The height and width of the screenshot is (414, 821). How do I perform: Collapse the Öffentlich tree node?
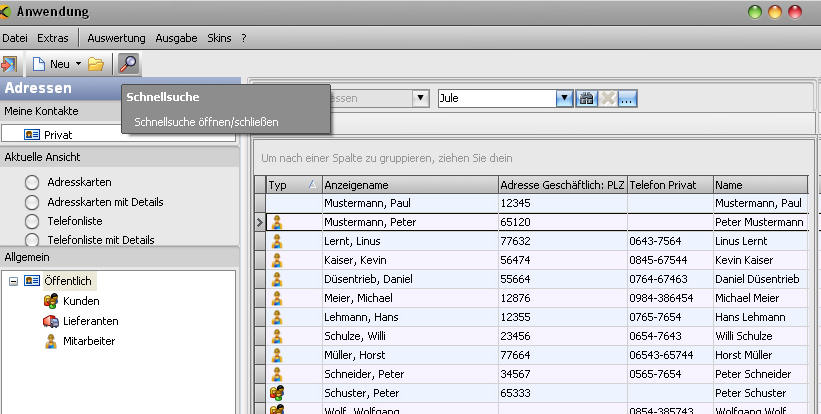[14, 281]
